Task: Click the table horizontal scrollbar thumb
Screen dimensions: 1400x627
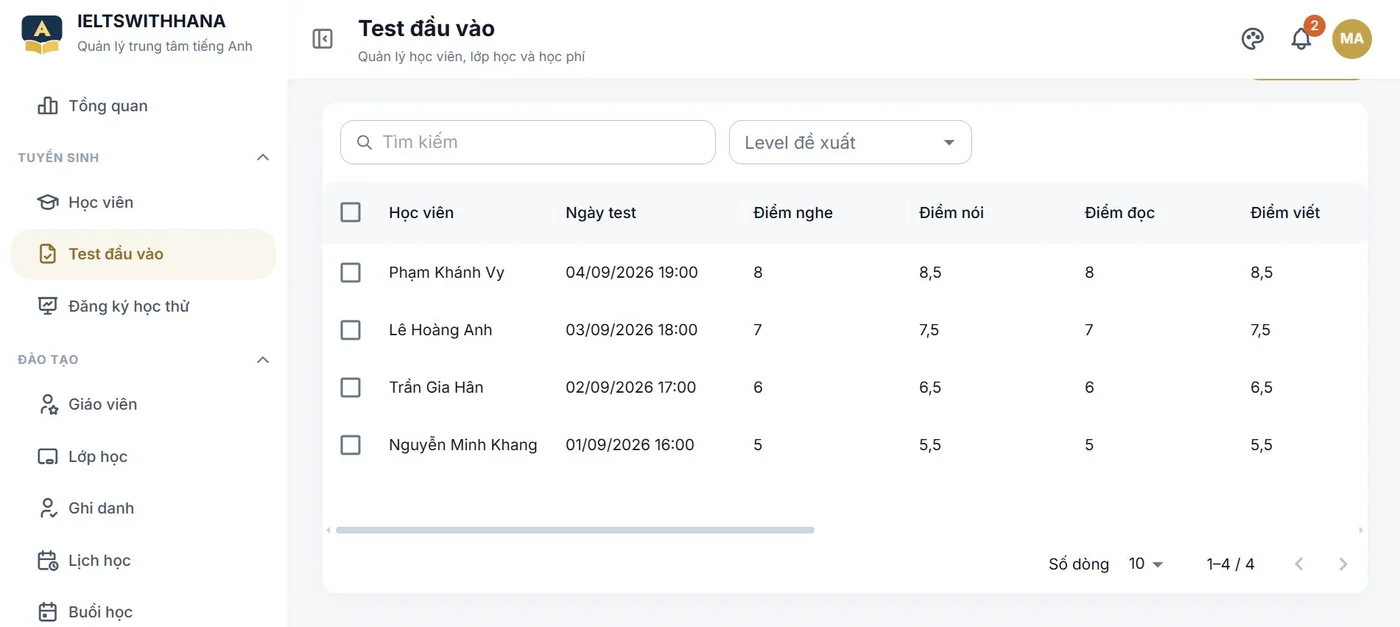Action: 575,530
